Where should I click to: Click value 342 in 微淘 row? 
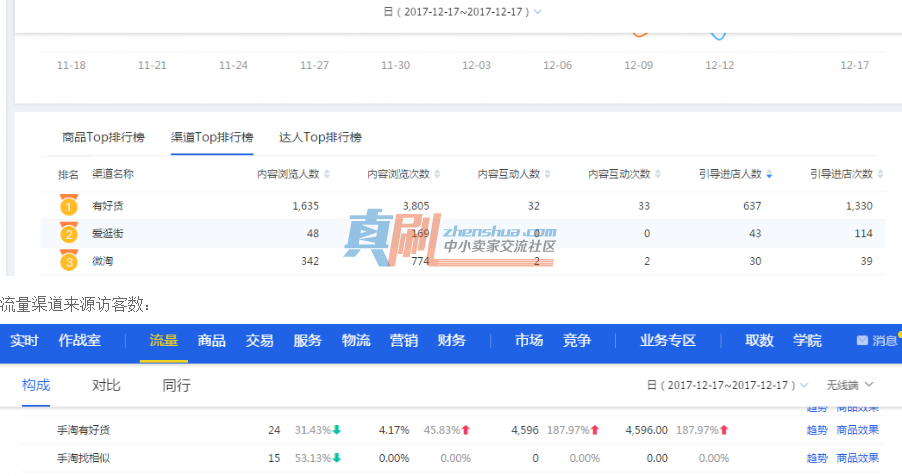(x=309, y=261)
